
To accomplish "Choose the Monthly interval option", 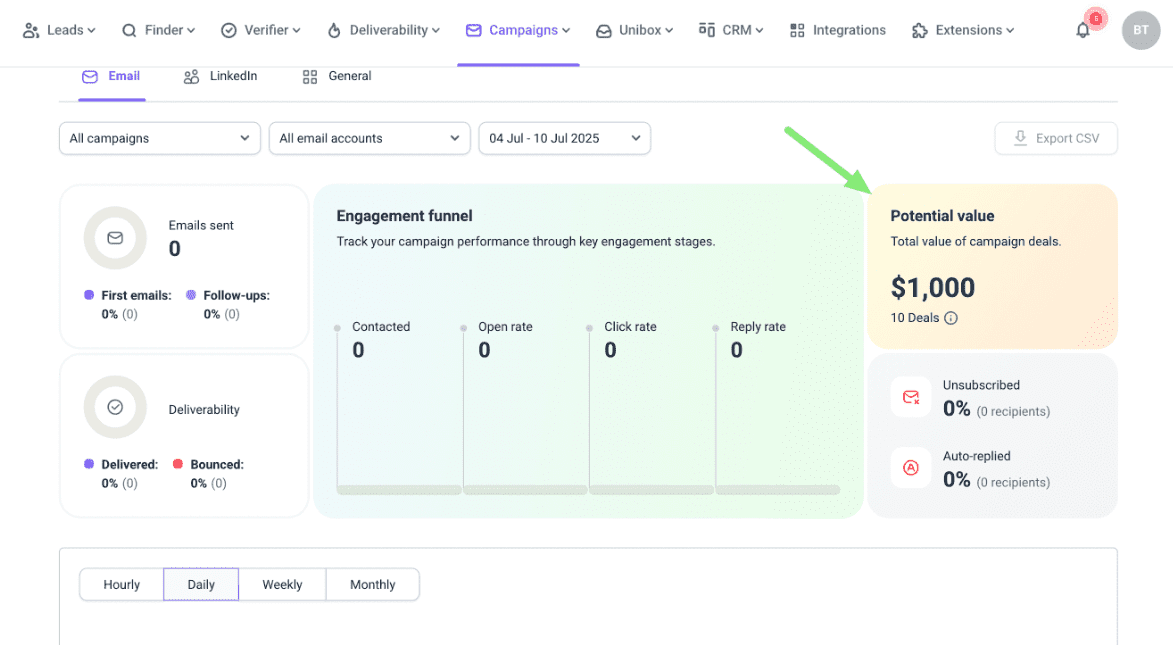I will click(x=372, y=585).
